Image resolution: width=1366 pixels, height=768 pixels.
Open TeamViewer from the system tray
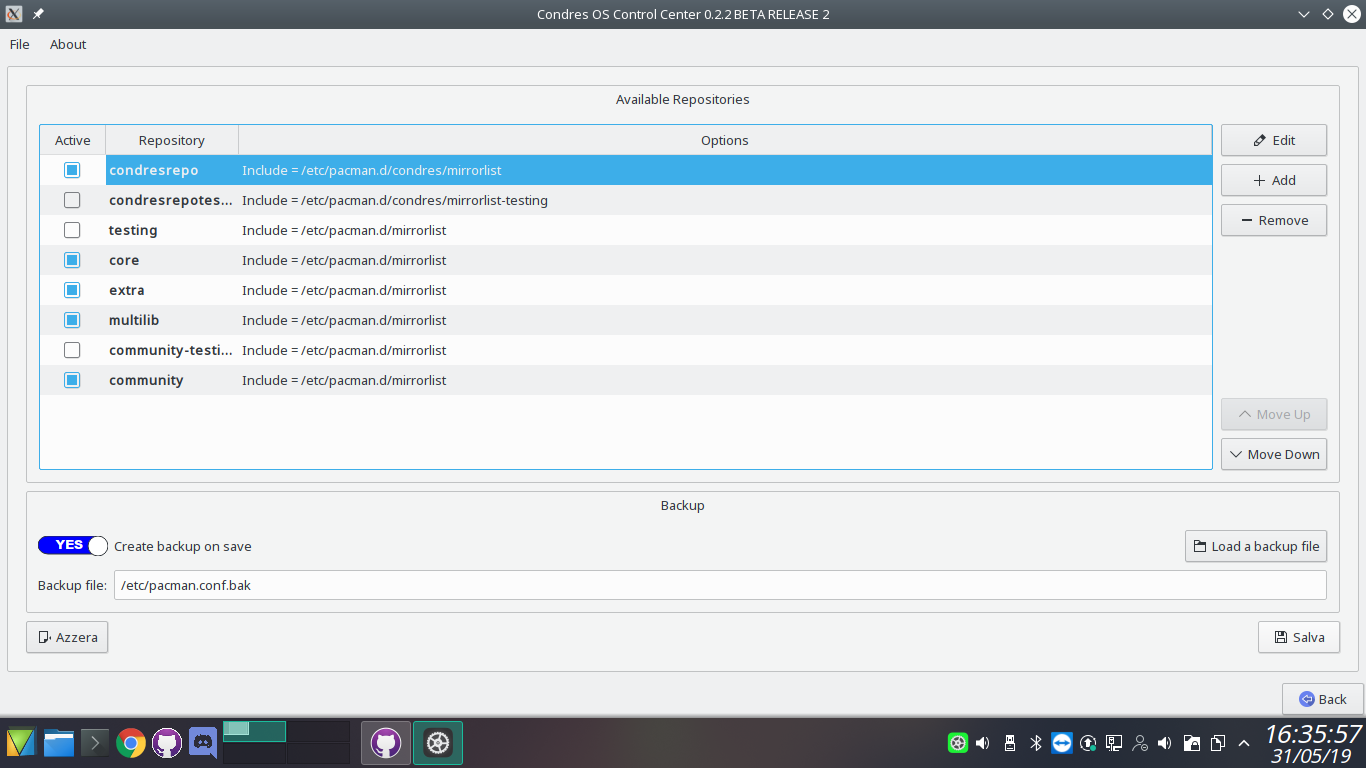pos(1062,743)
